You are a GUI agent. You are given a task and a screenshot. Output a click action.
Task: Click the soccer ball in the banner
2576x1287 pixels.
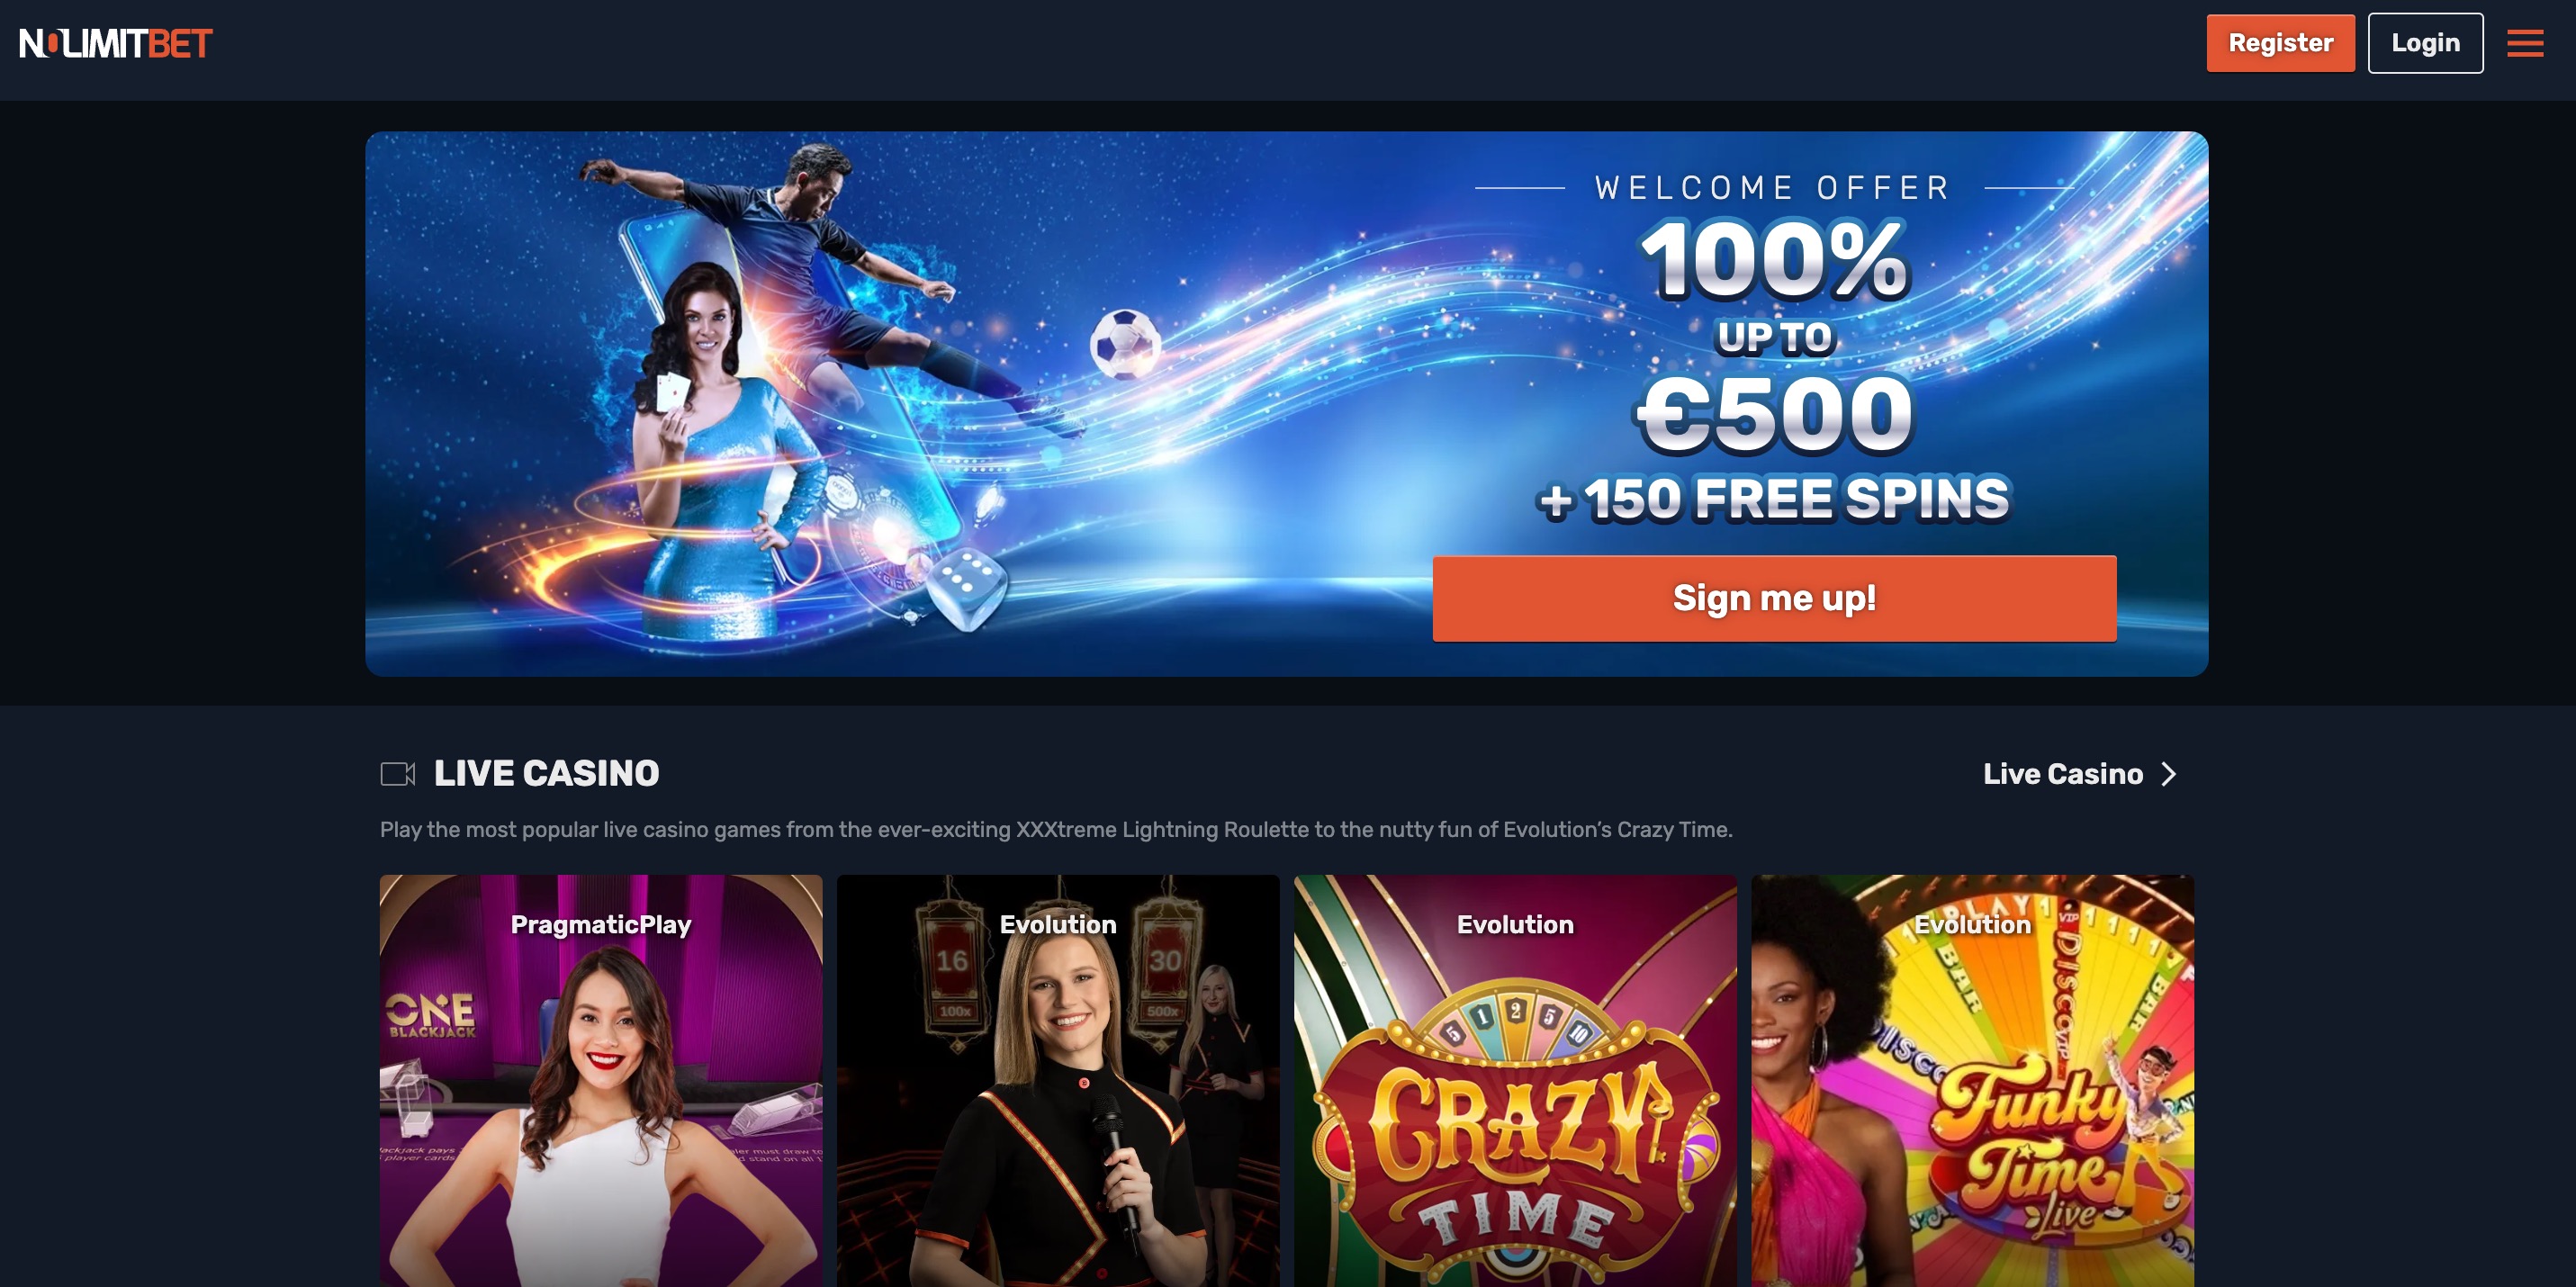(x=1125, y=343)
